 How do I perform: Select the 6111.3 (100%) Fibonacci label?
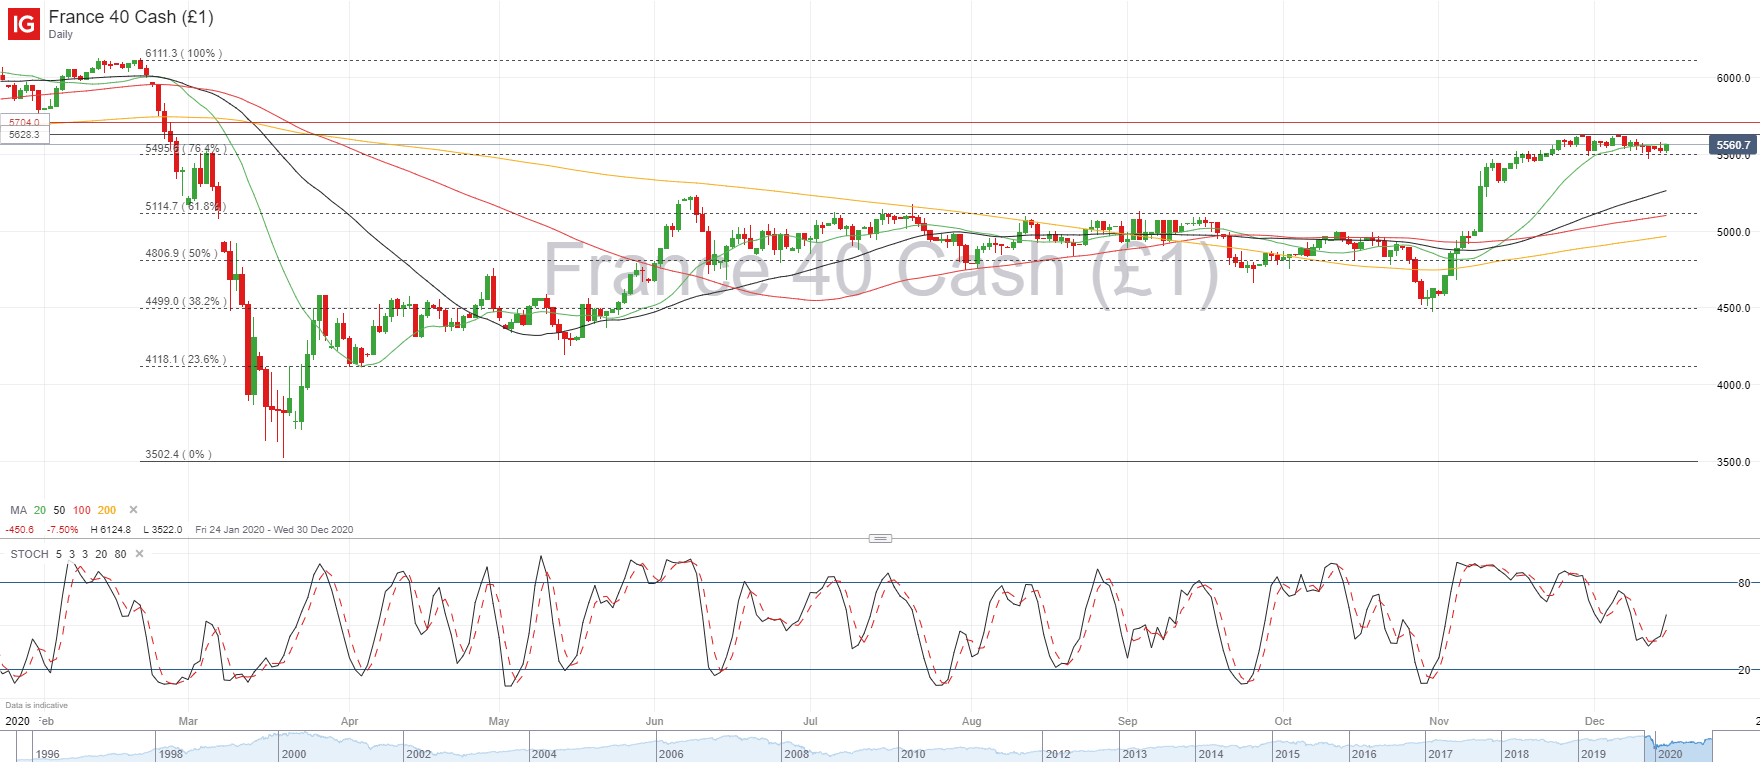click(x=184, y=54)
